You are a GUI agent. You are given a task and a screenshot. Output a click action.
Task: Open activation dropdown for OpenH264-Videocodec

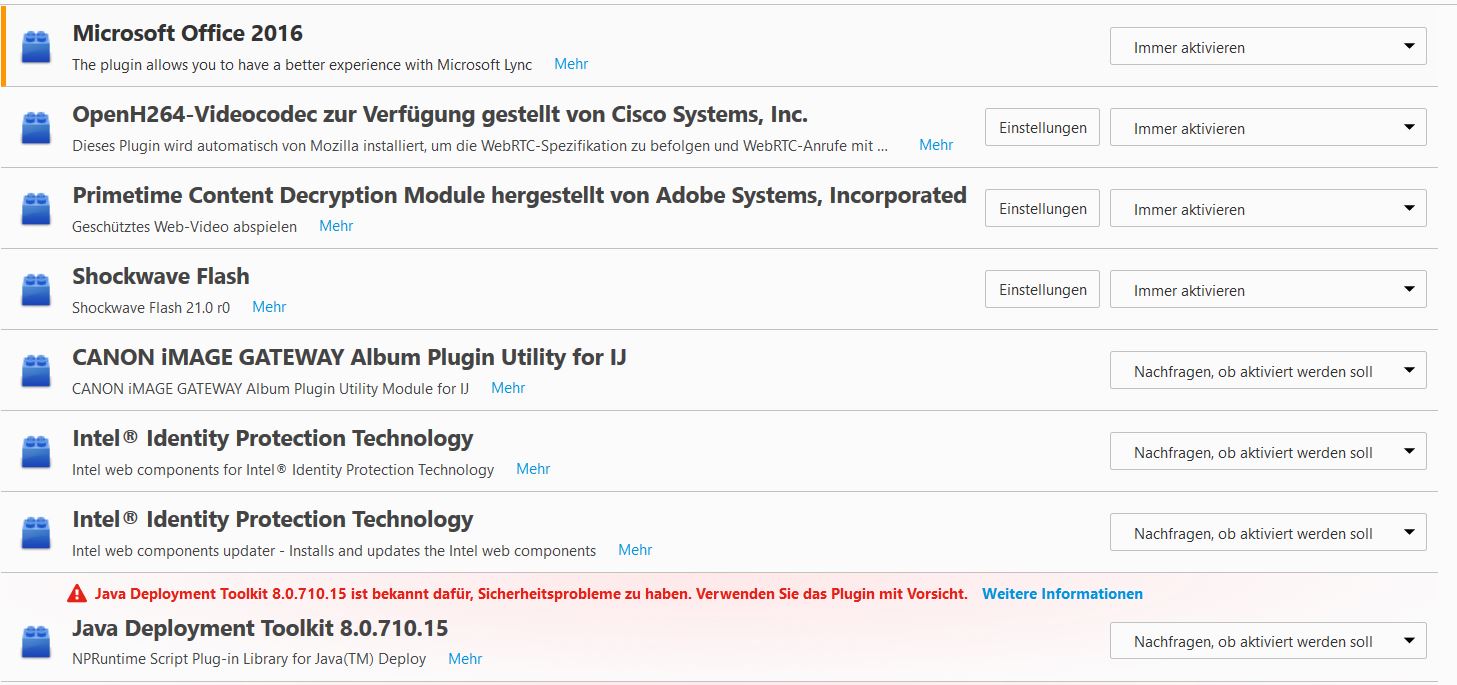click(1267, 128)
